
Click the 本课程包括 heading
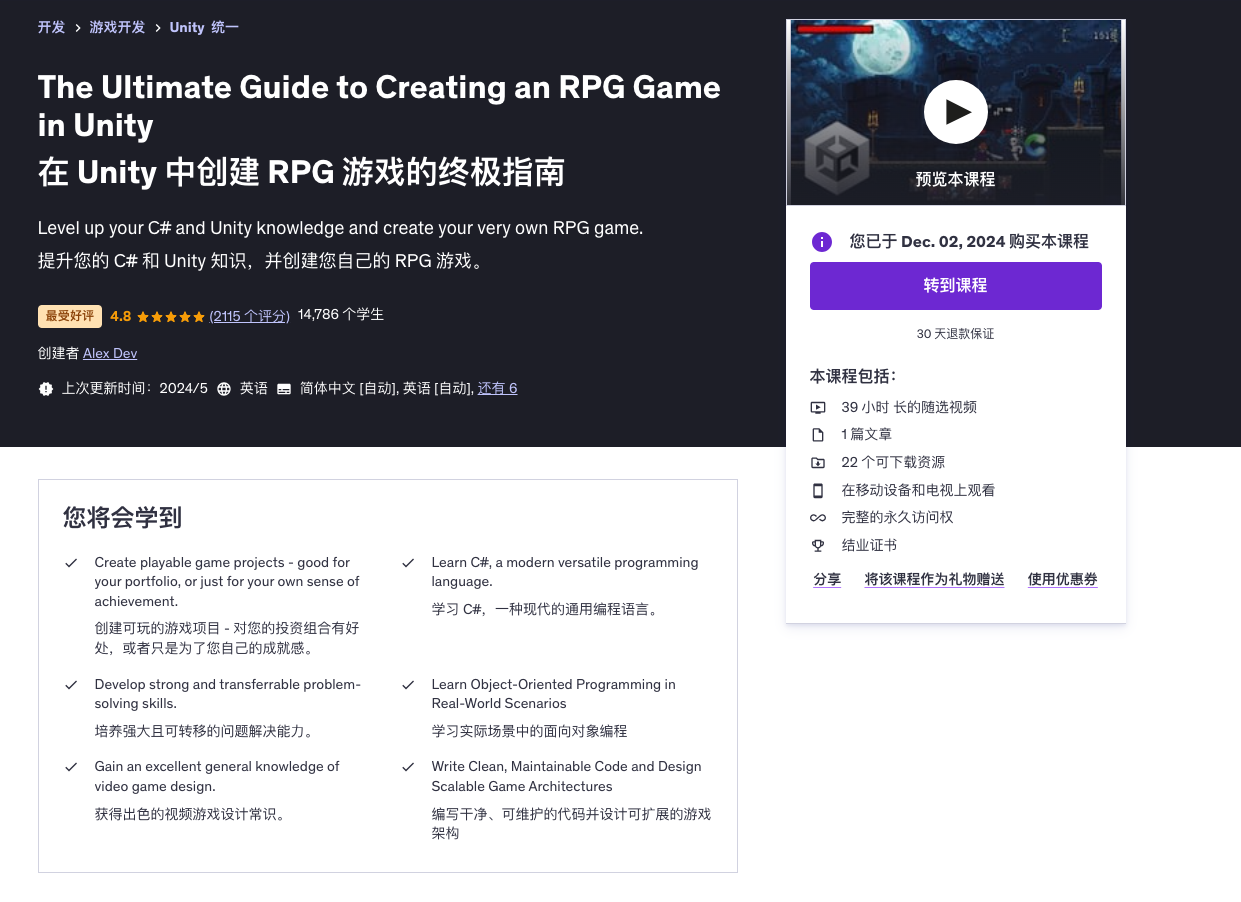[853, 376]
